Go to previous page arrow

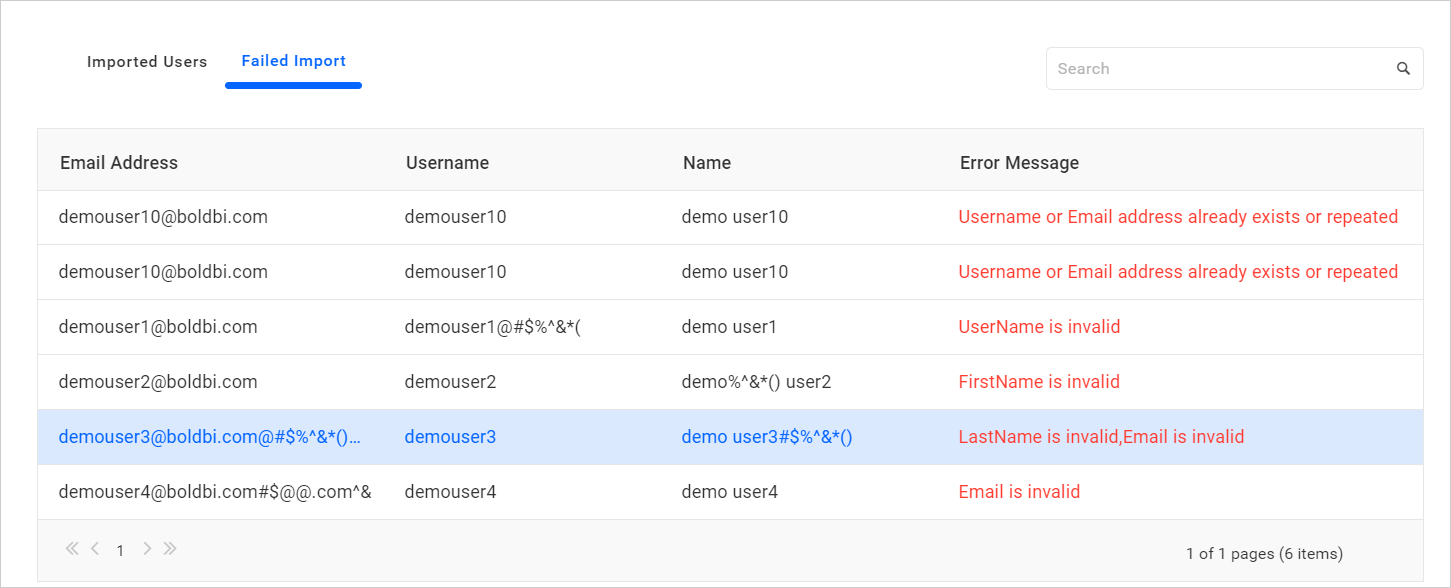(95, 549)
